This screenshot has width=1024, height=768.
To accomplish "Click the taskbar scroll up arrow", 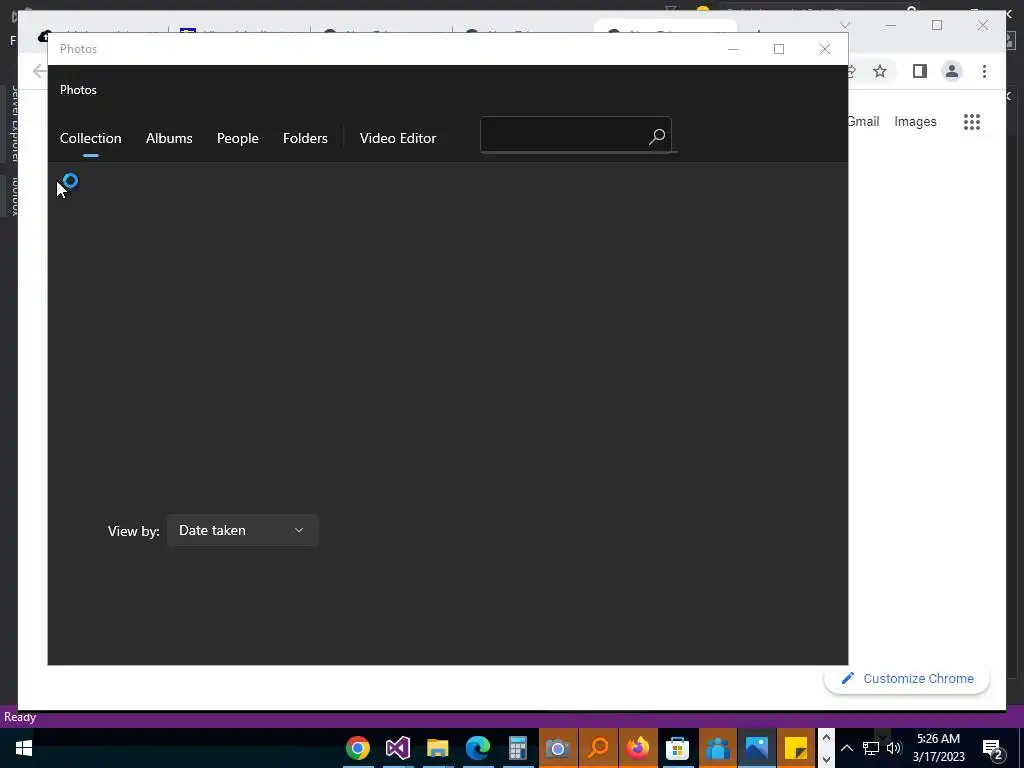I will click(x=826, y=737).
